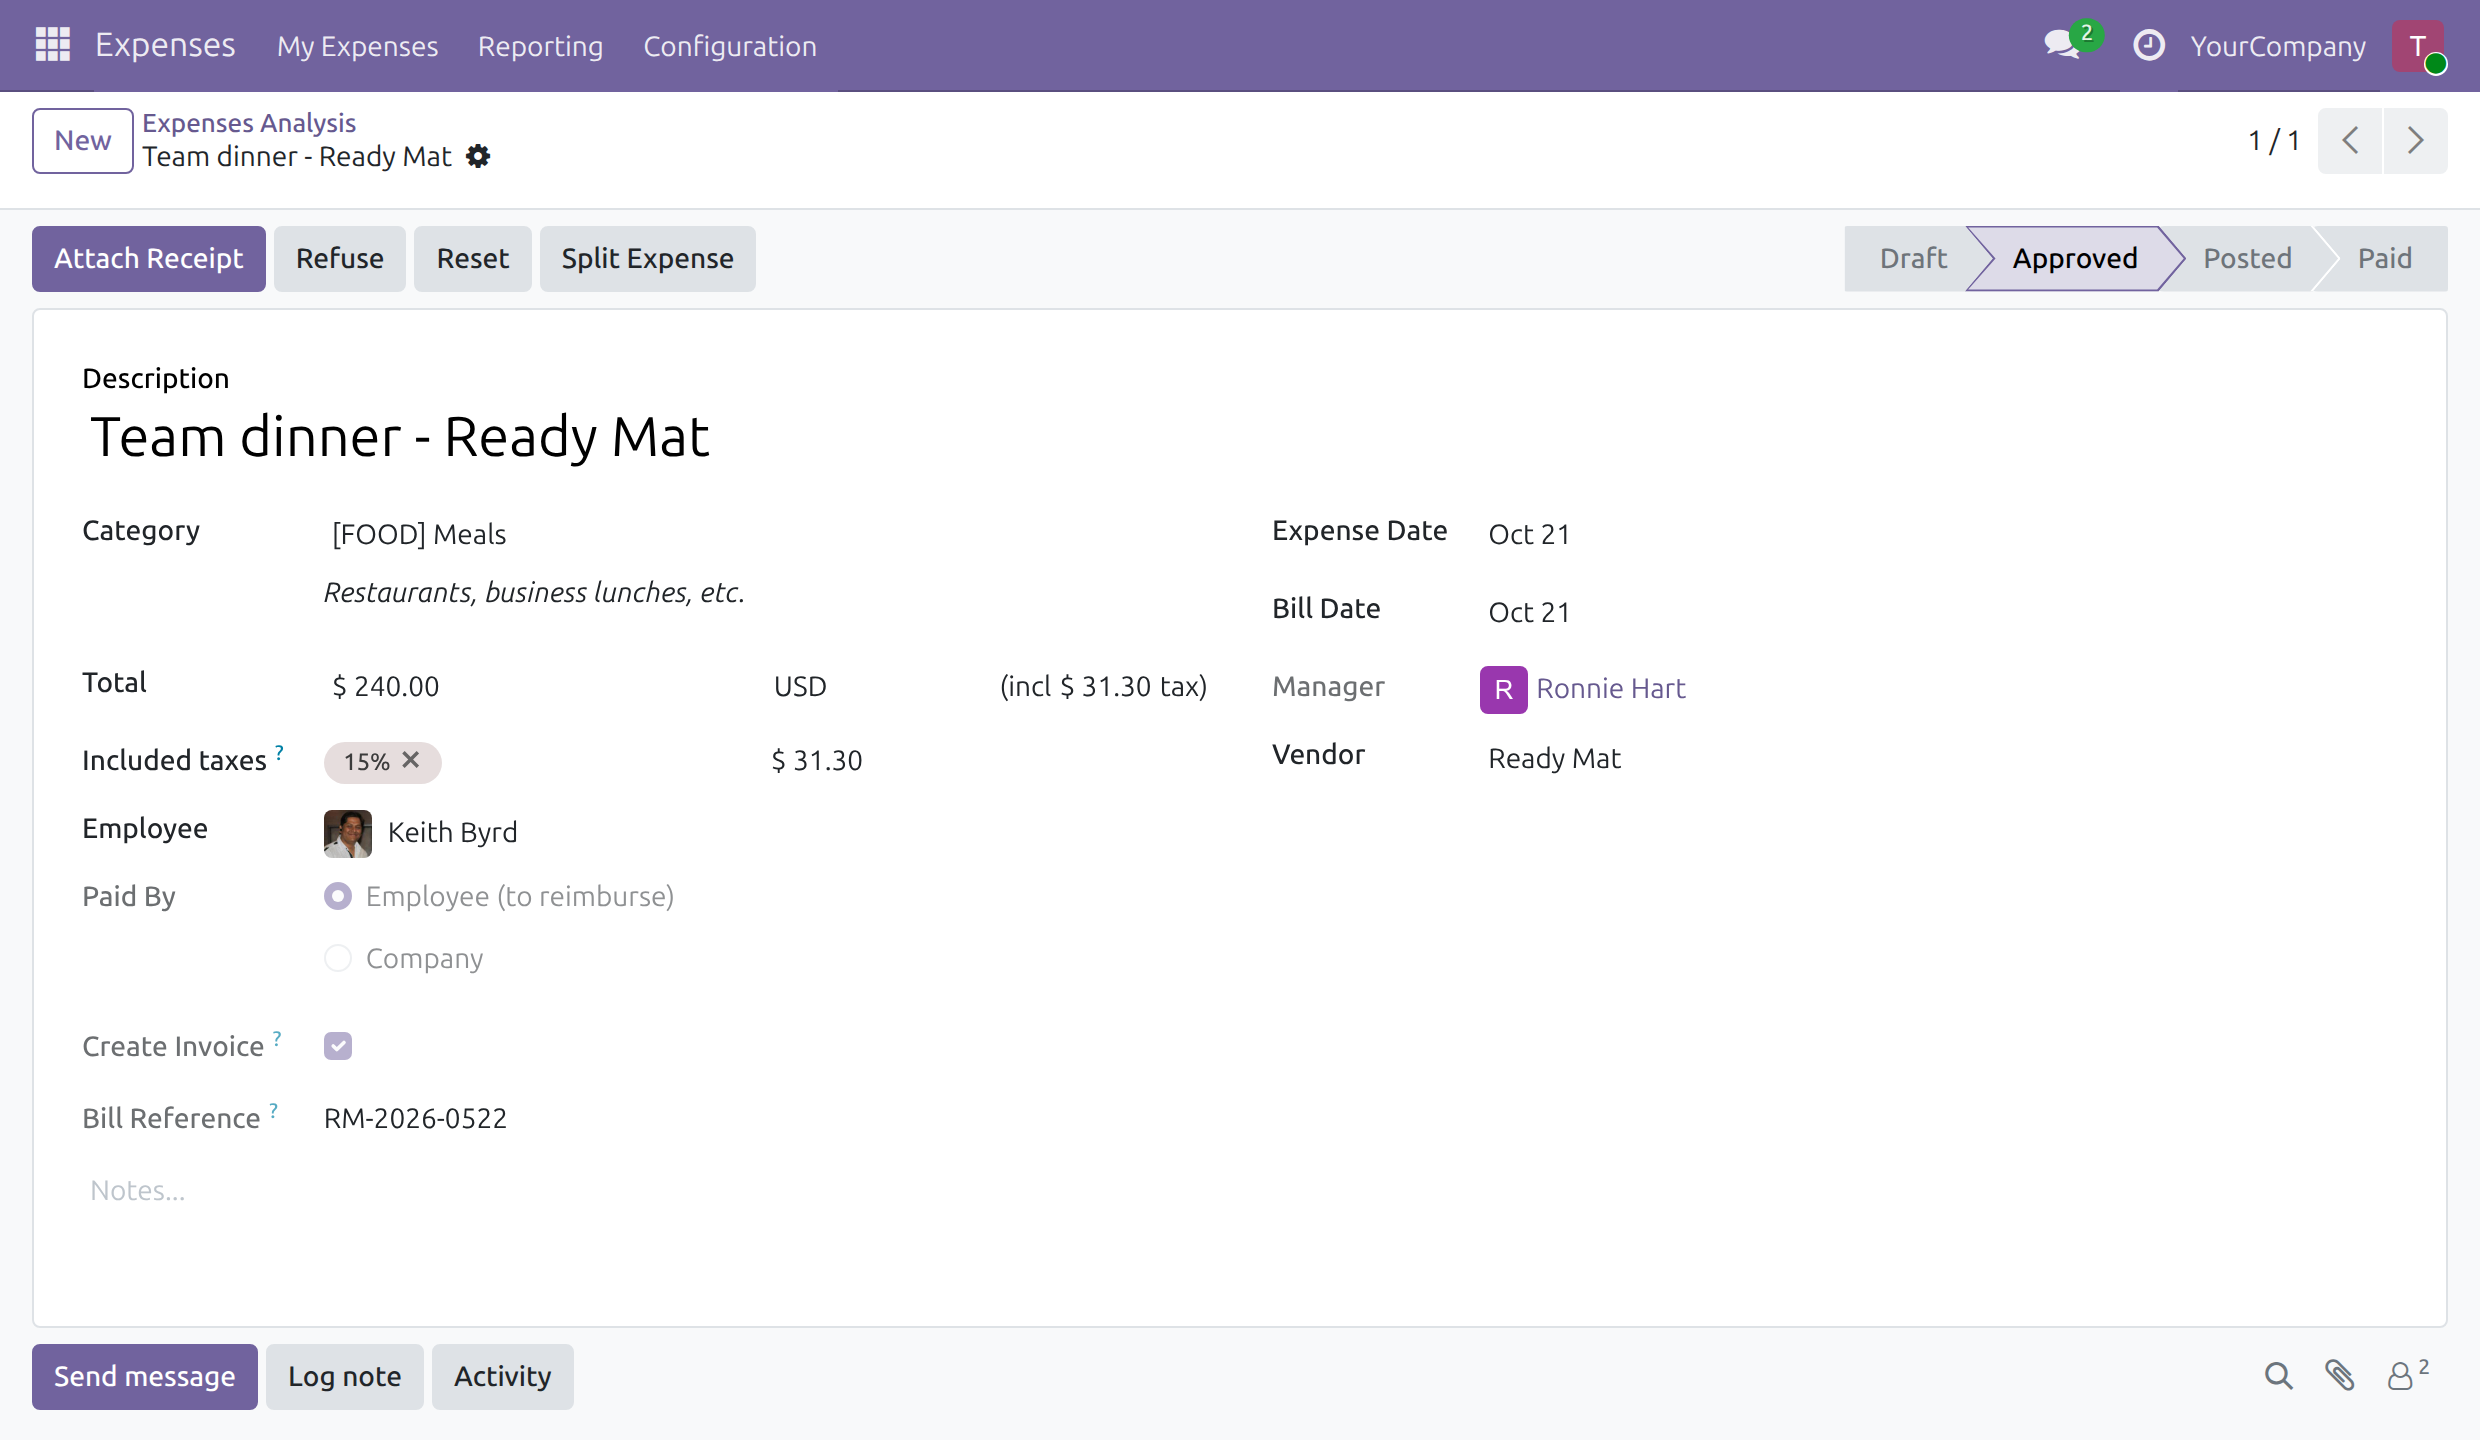The height and width of the screenshot is (1440, 2480).
Task: Open the Reporting menu
Action: (x=540, y=46)
